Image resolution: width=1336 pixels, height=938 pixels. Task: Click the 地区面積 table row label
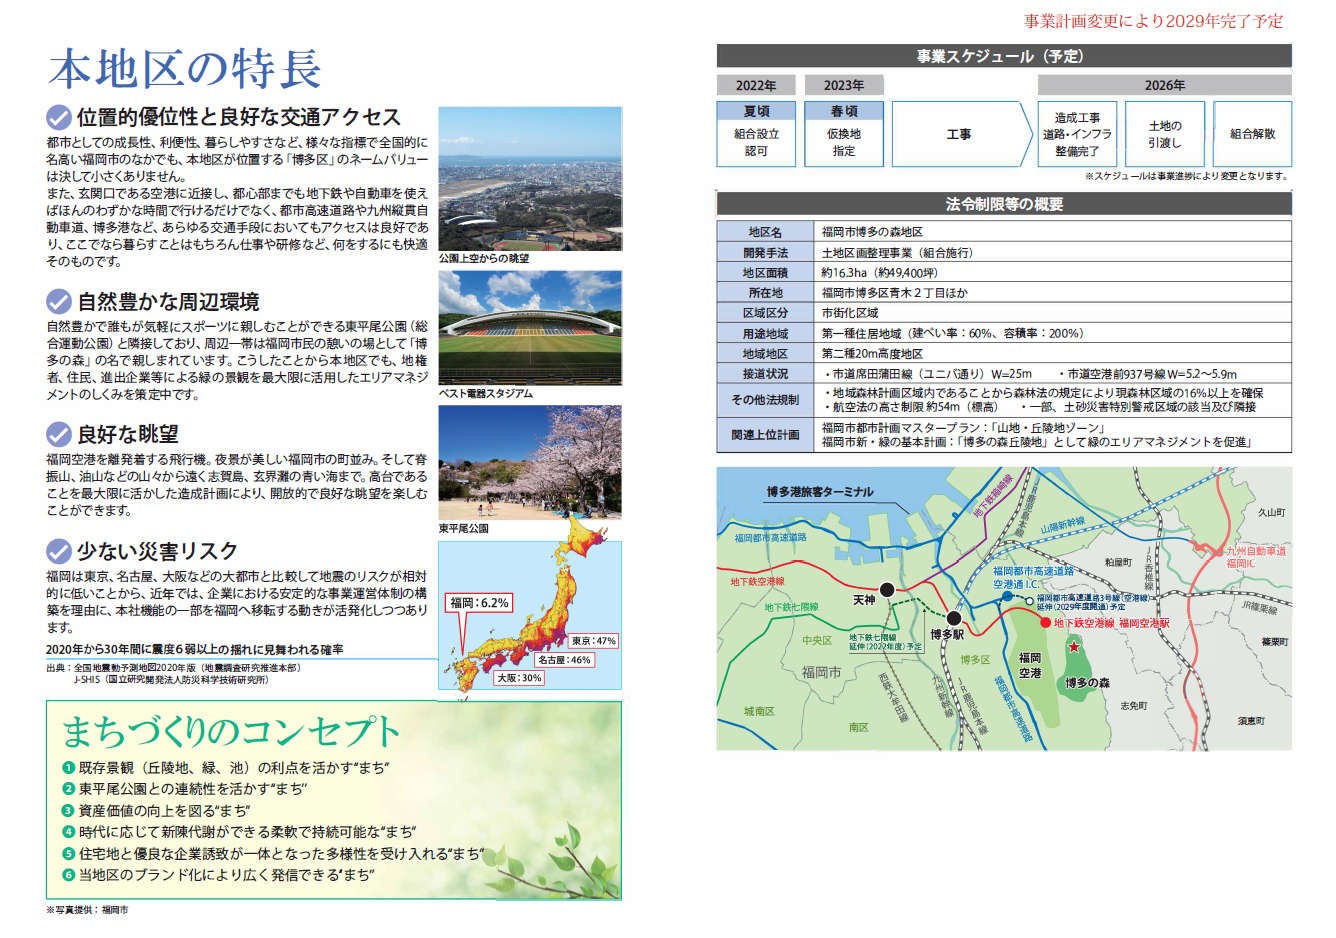pos(766,273)
